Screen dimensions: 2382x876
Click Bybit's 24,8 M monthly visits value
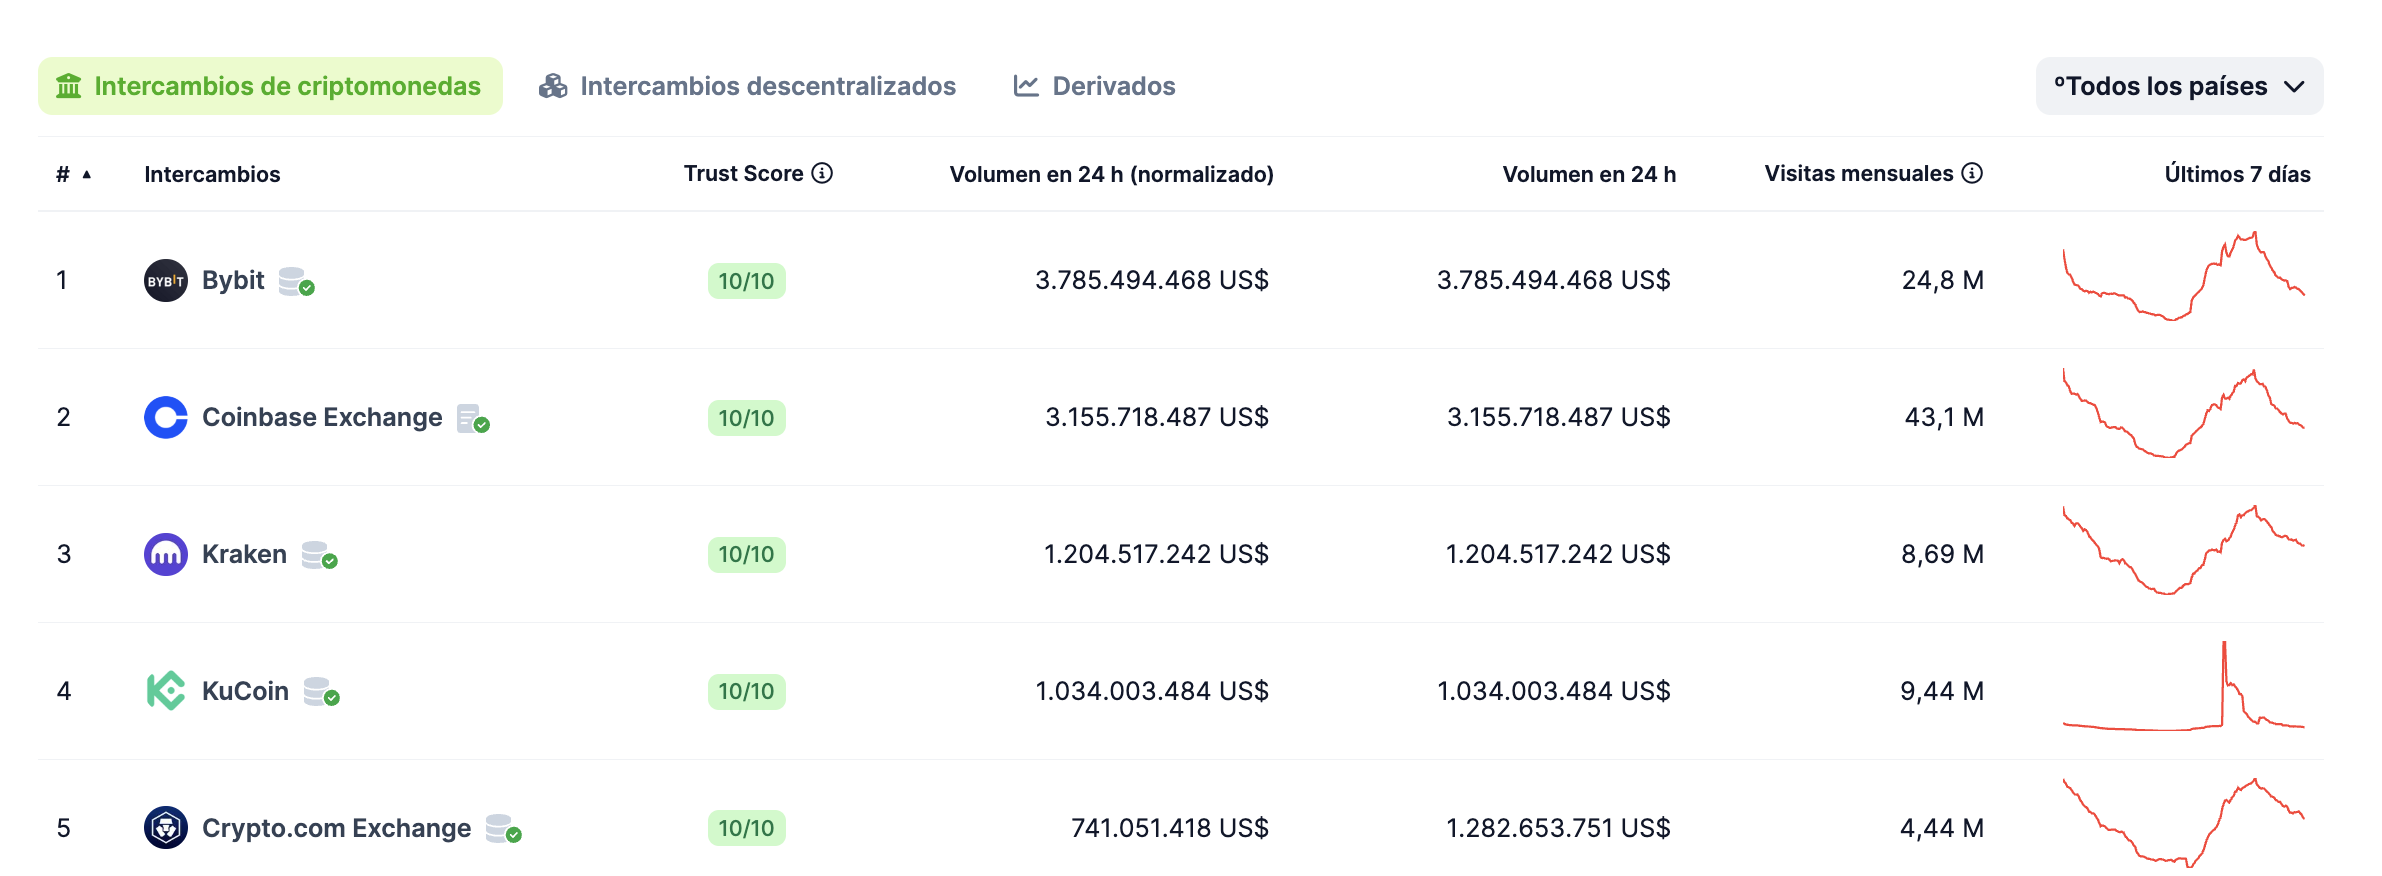1943,280
